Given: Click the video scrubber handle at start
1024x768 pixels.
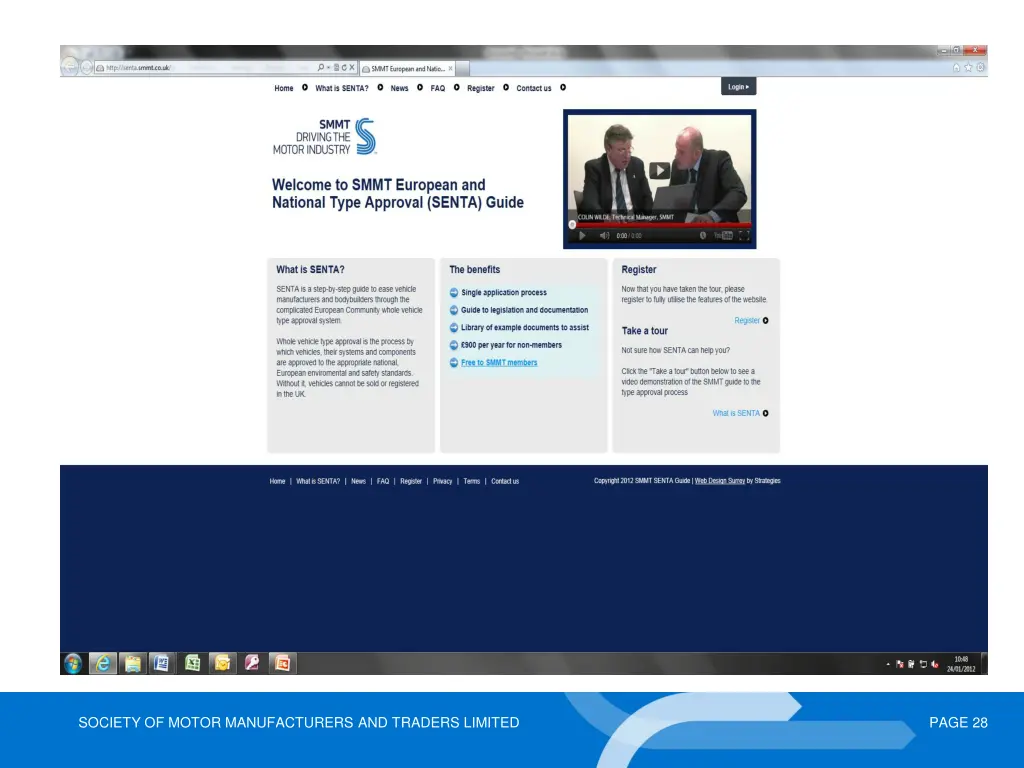Looking at the screenshot, I should point(572,225).
